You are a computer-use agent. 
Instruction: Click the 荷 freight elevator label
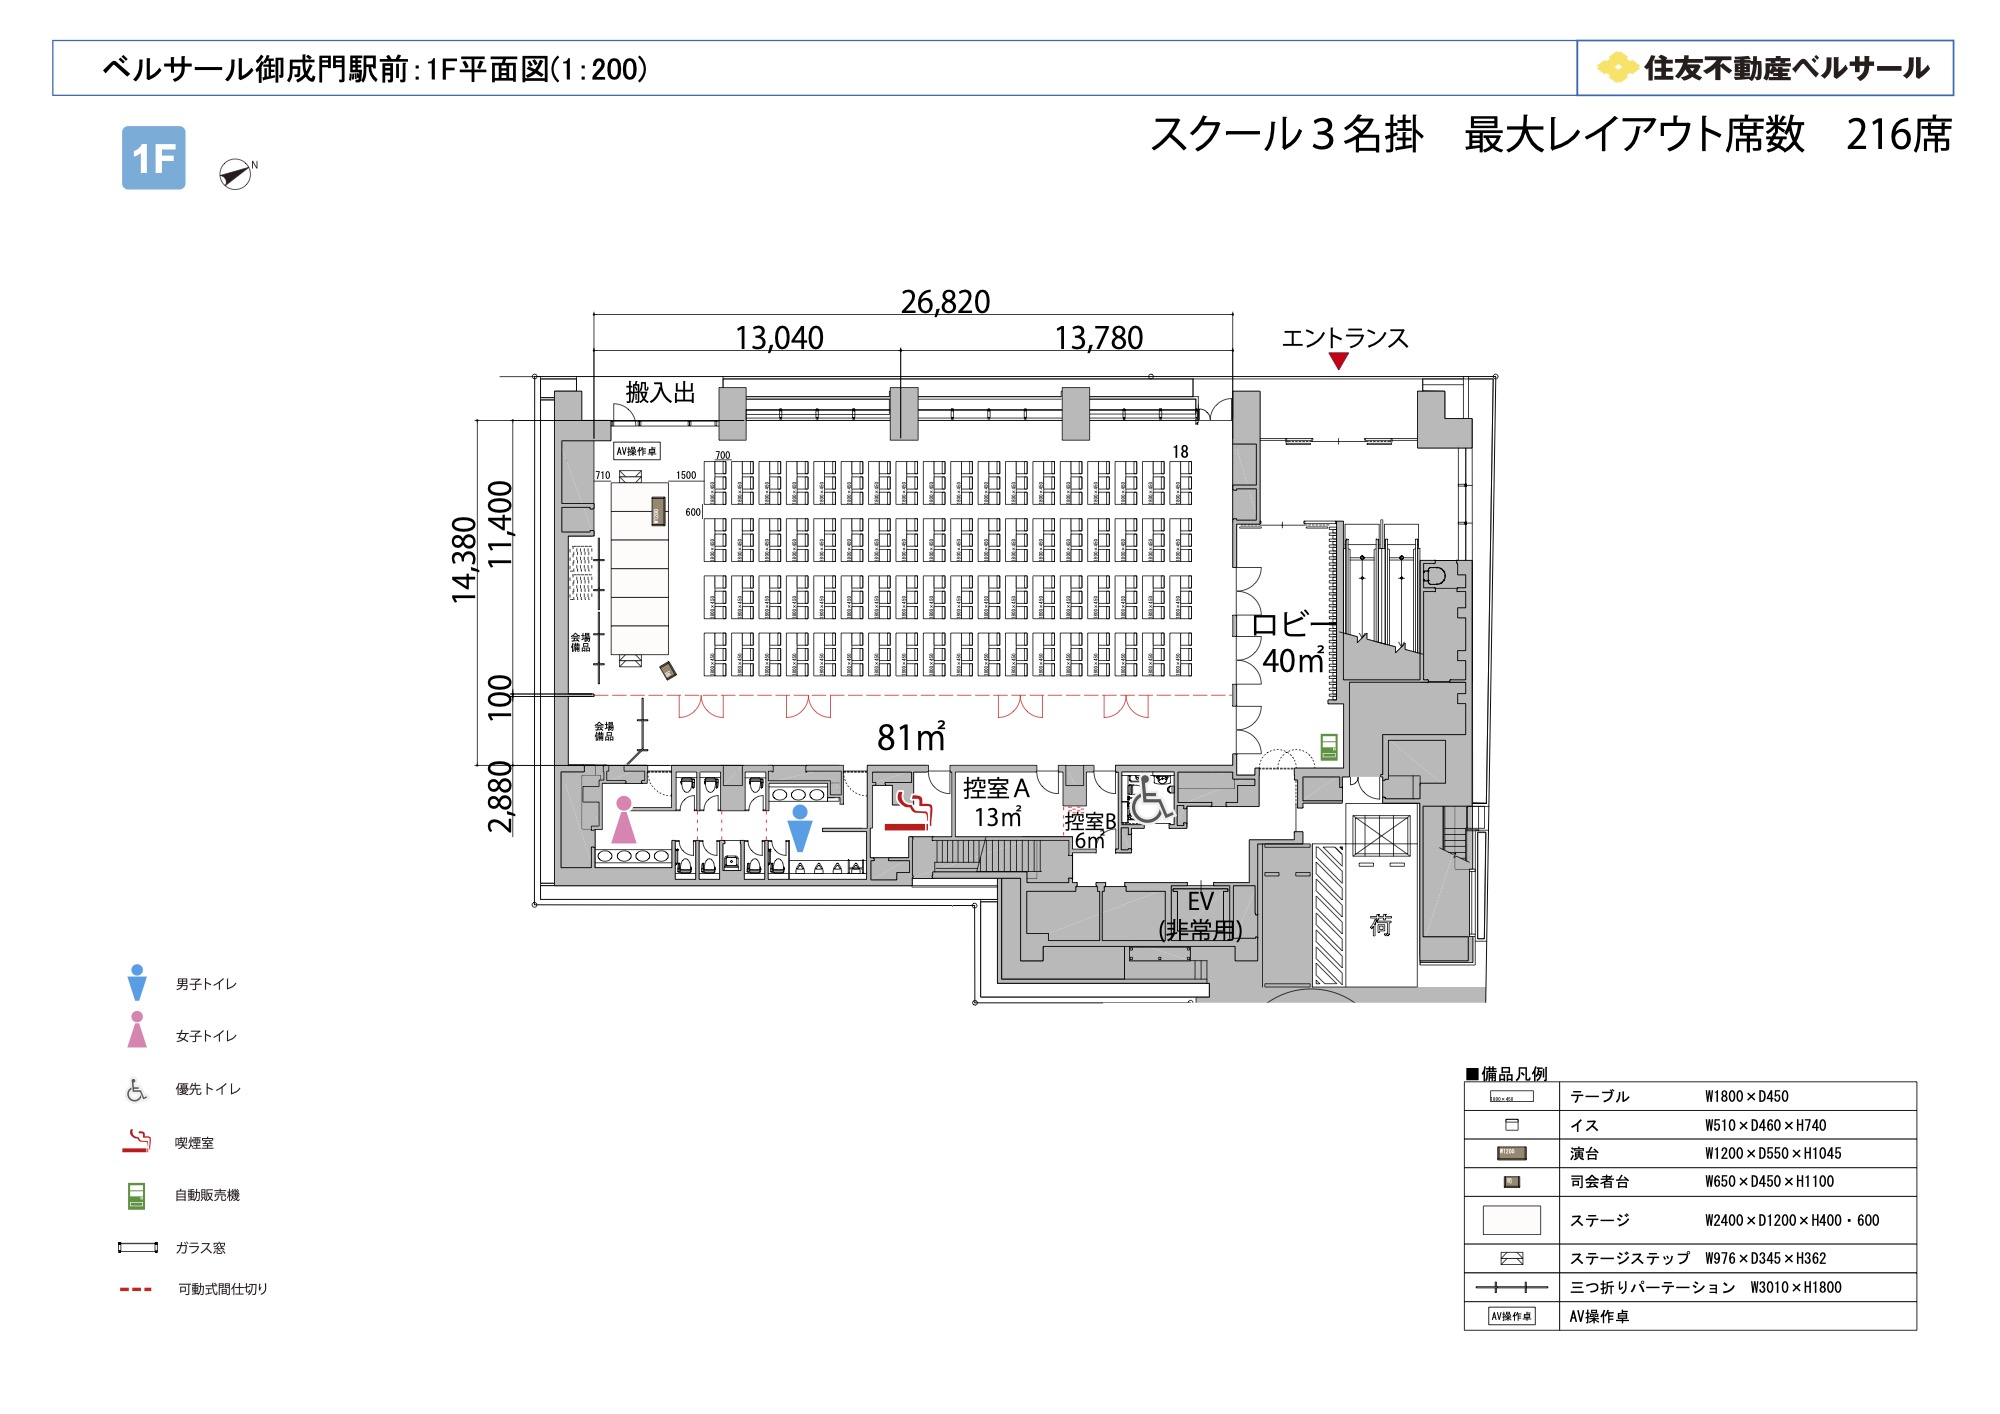(1381, 925)
